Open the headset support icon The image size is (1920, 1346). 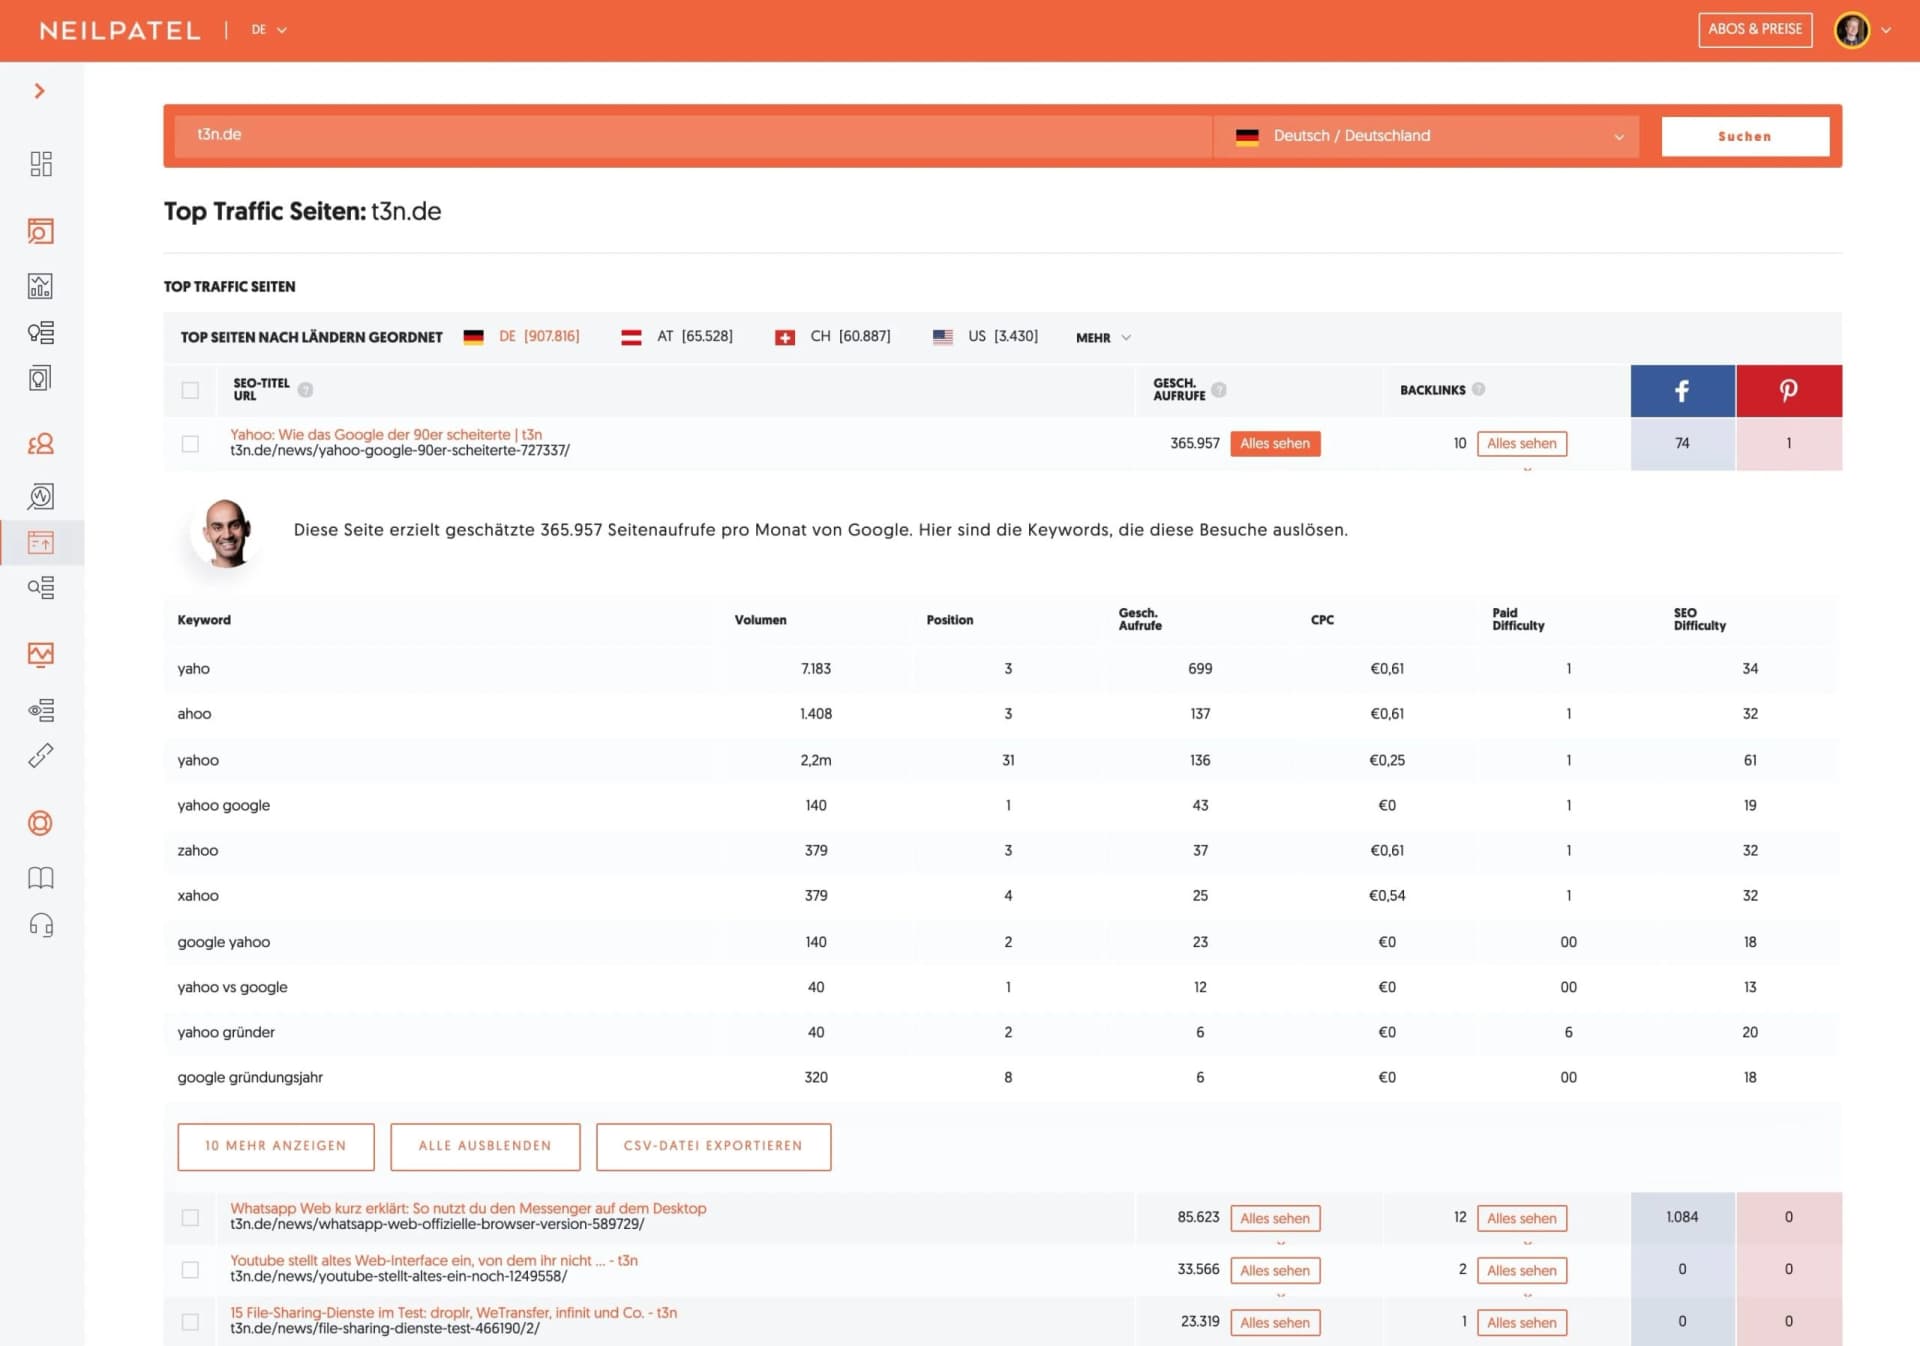[40, 925]
